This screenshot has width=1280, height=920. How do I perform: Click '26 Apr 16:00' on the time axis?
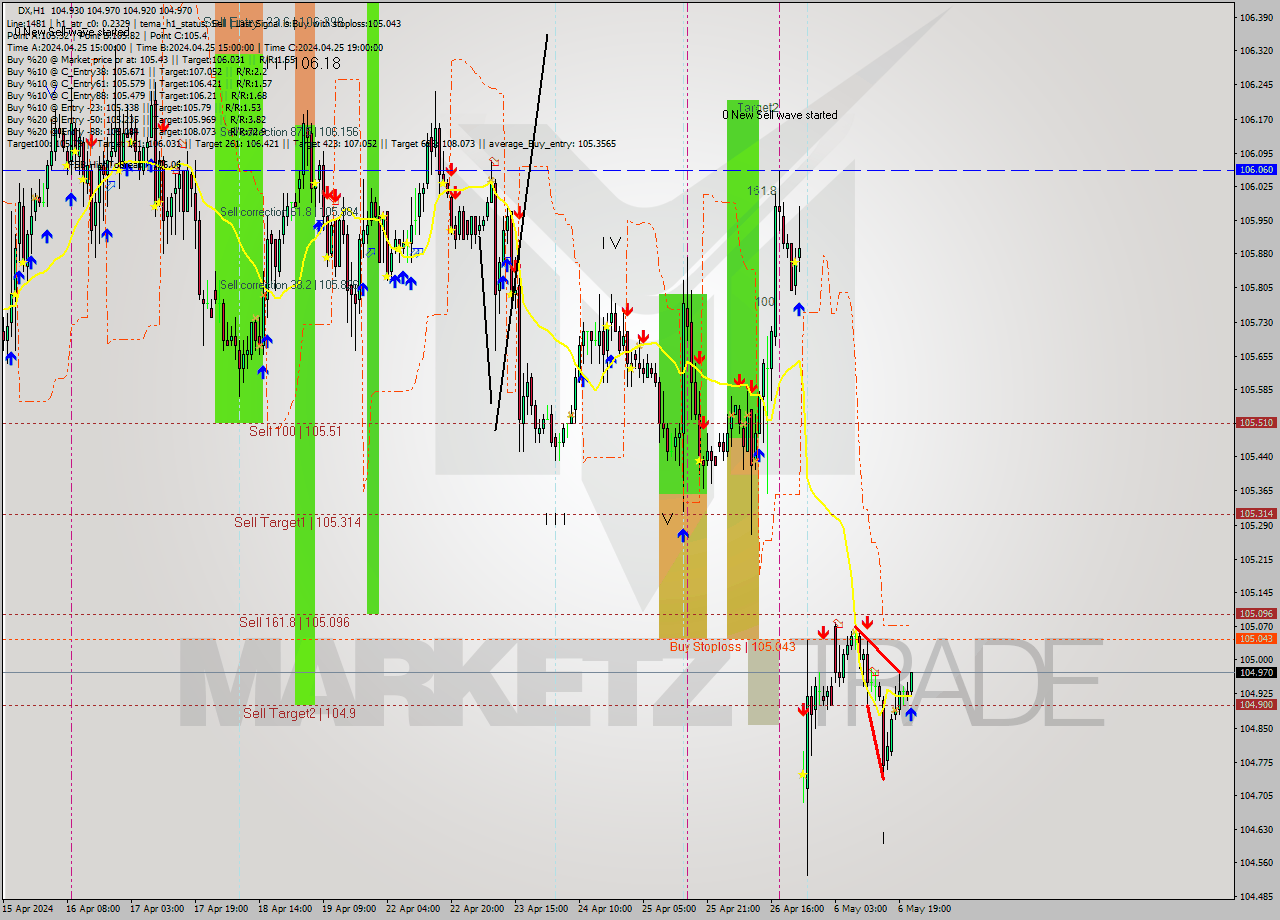click(x=797, y=909)
